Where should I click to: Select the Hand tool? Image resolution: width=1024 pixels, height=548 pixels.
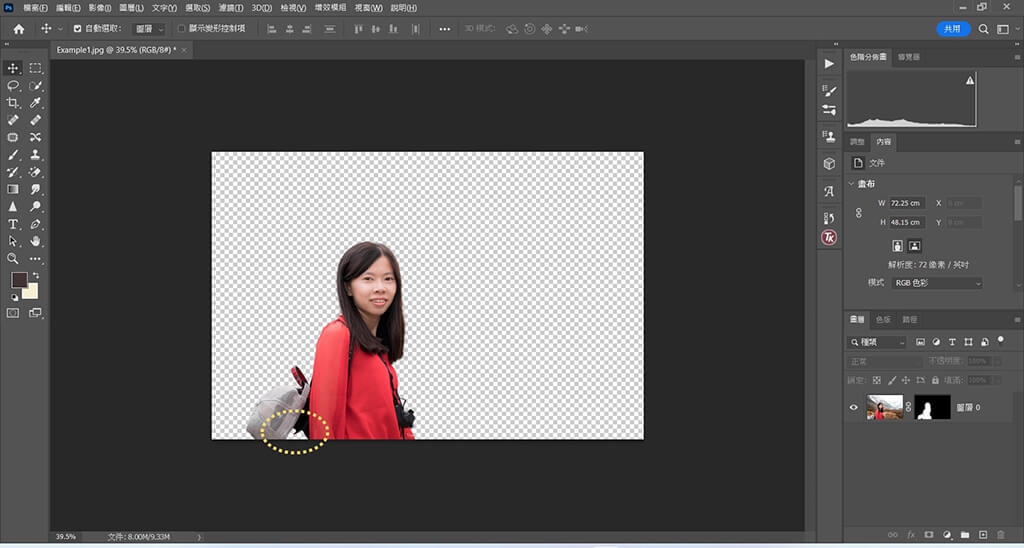(x=35, y=241)
